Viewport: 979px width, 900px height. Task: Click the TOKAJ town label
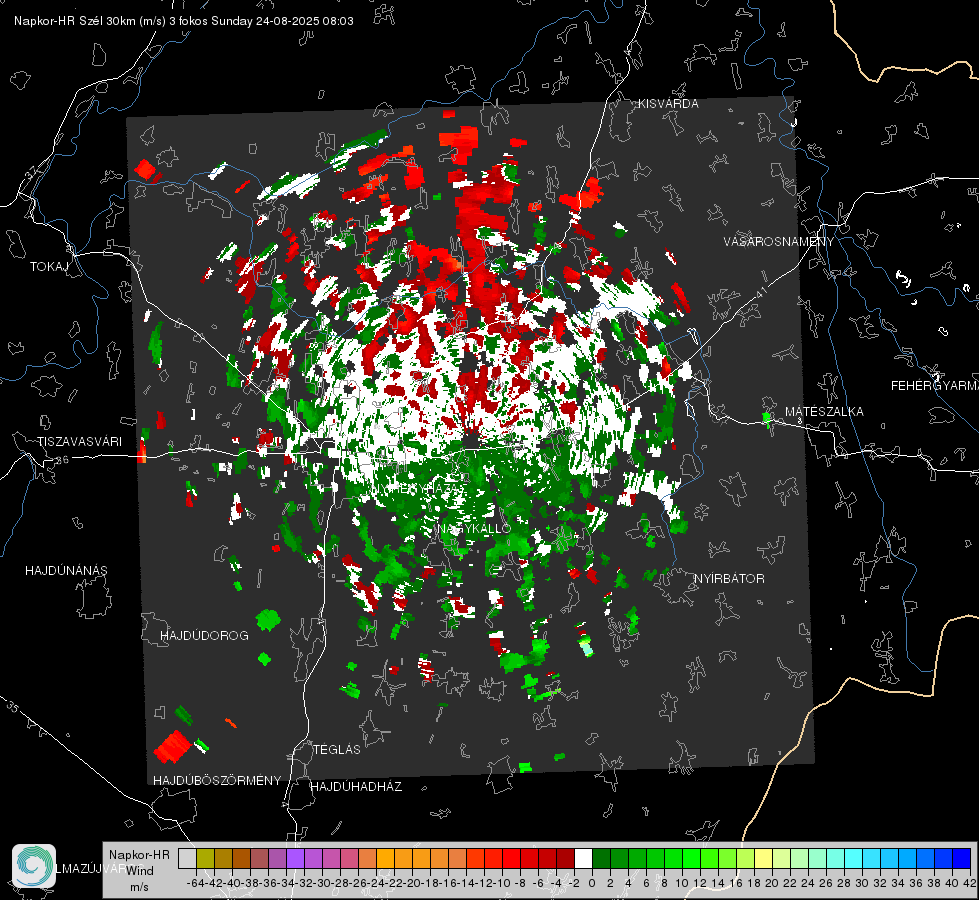coord(49,267)
